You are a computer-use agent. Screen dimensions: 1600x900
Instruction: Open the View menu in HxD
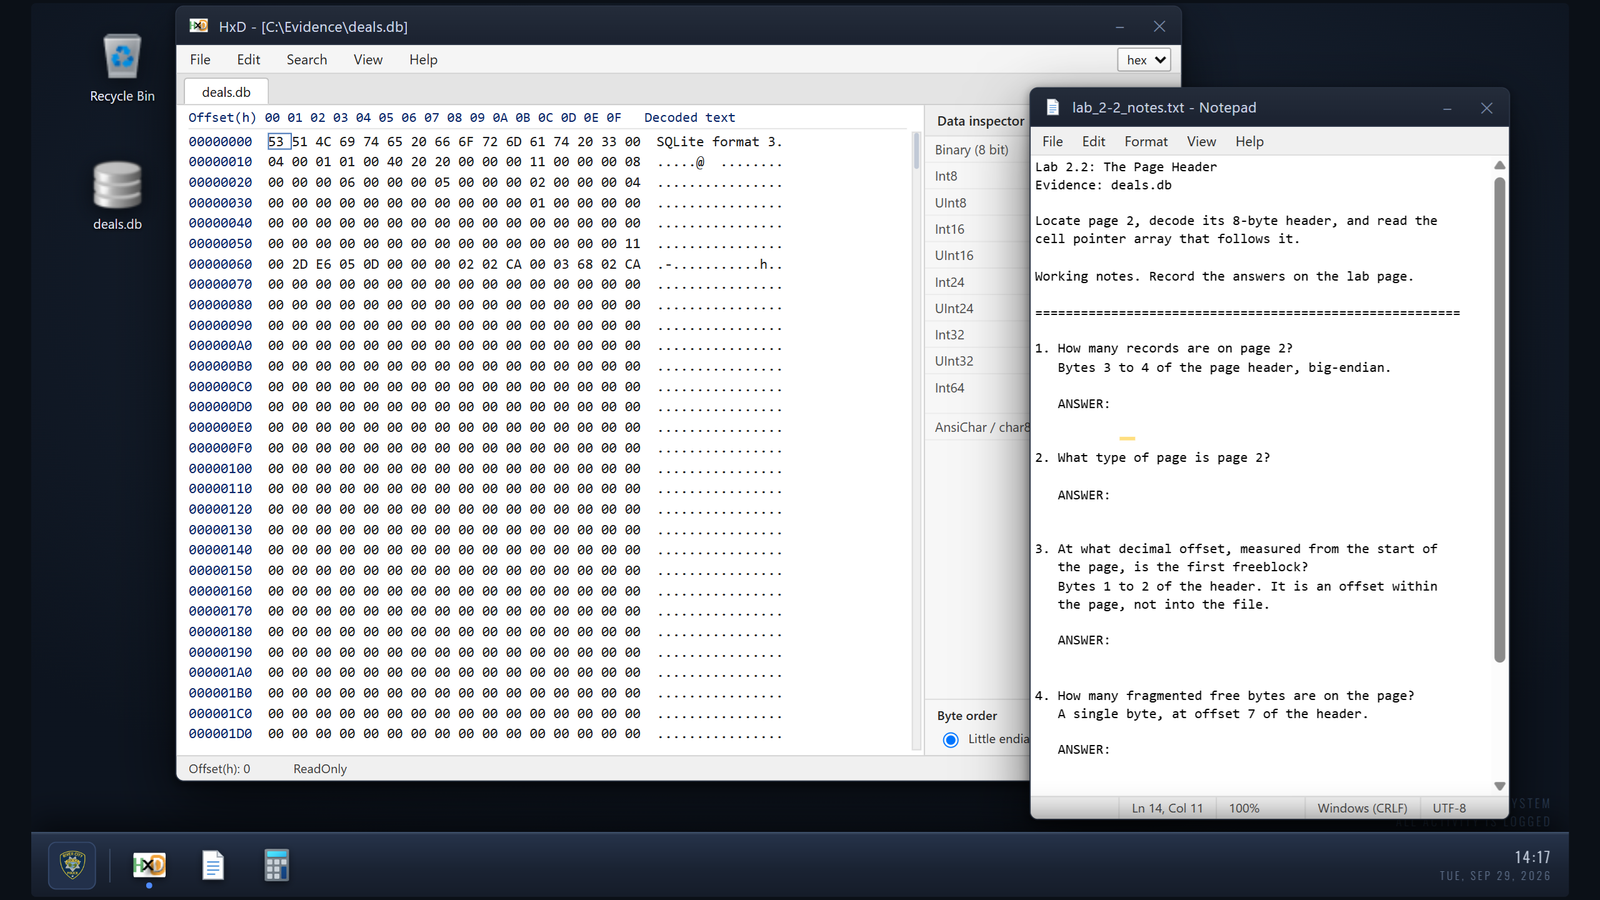click(368, 60)
